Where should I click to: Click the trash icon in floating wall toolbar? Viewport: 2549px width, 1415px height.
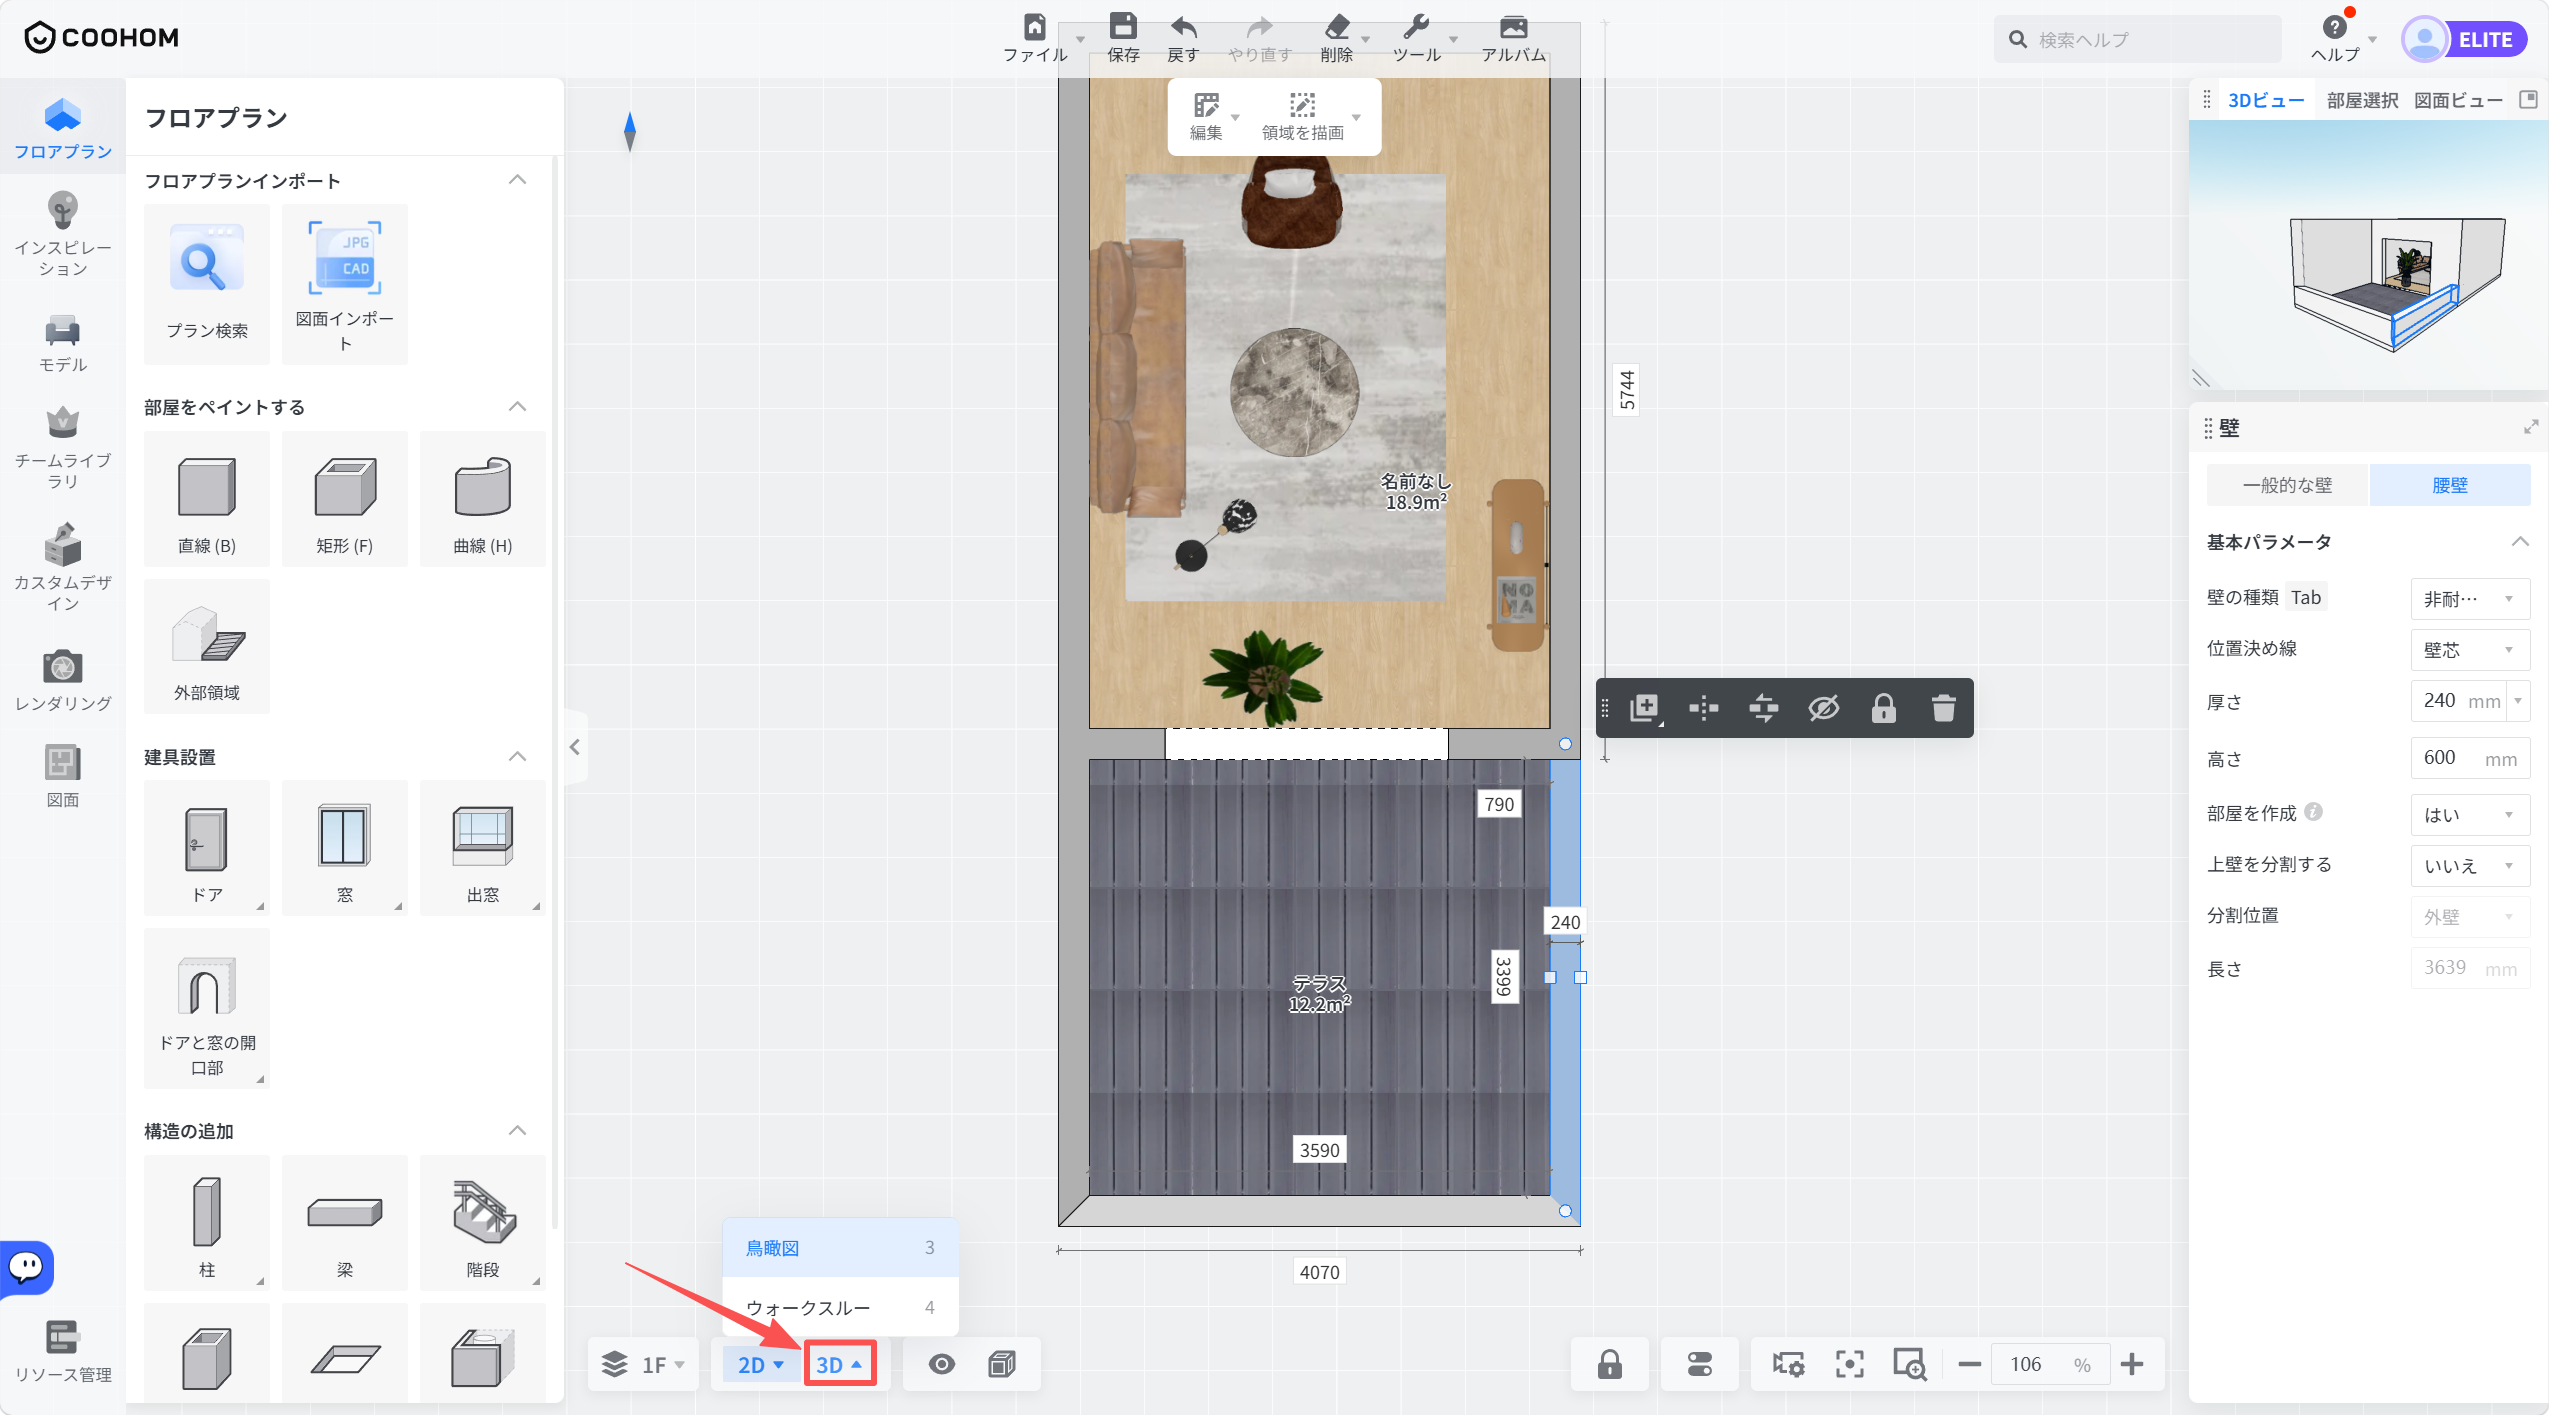tap(1943, 708)
